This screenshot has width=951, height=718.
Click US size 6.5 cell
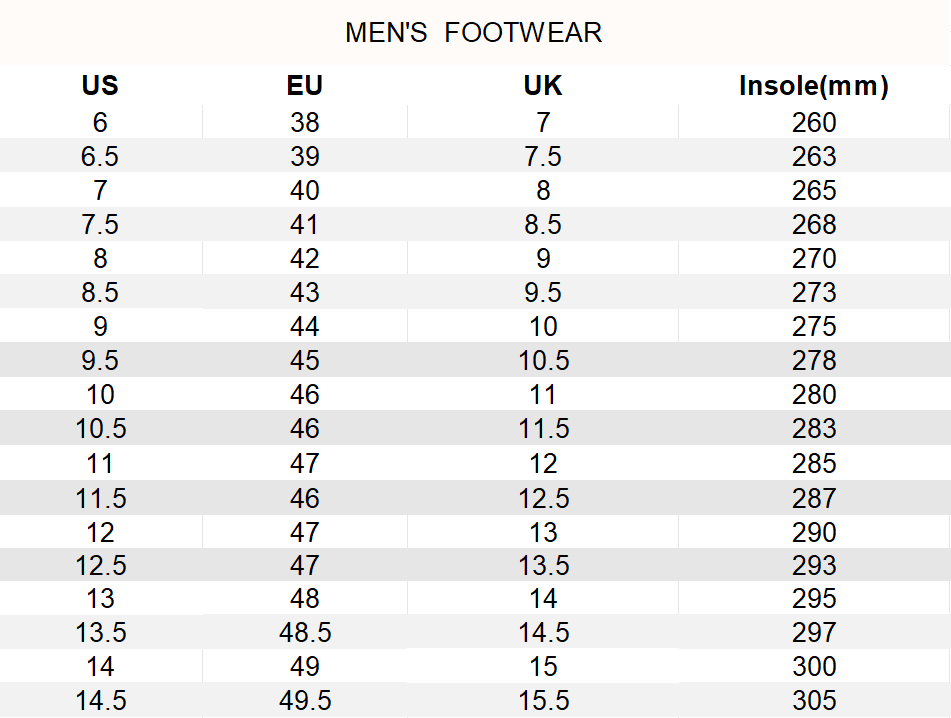(x=100, y=157)
